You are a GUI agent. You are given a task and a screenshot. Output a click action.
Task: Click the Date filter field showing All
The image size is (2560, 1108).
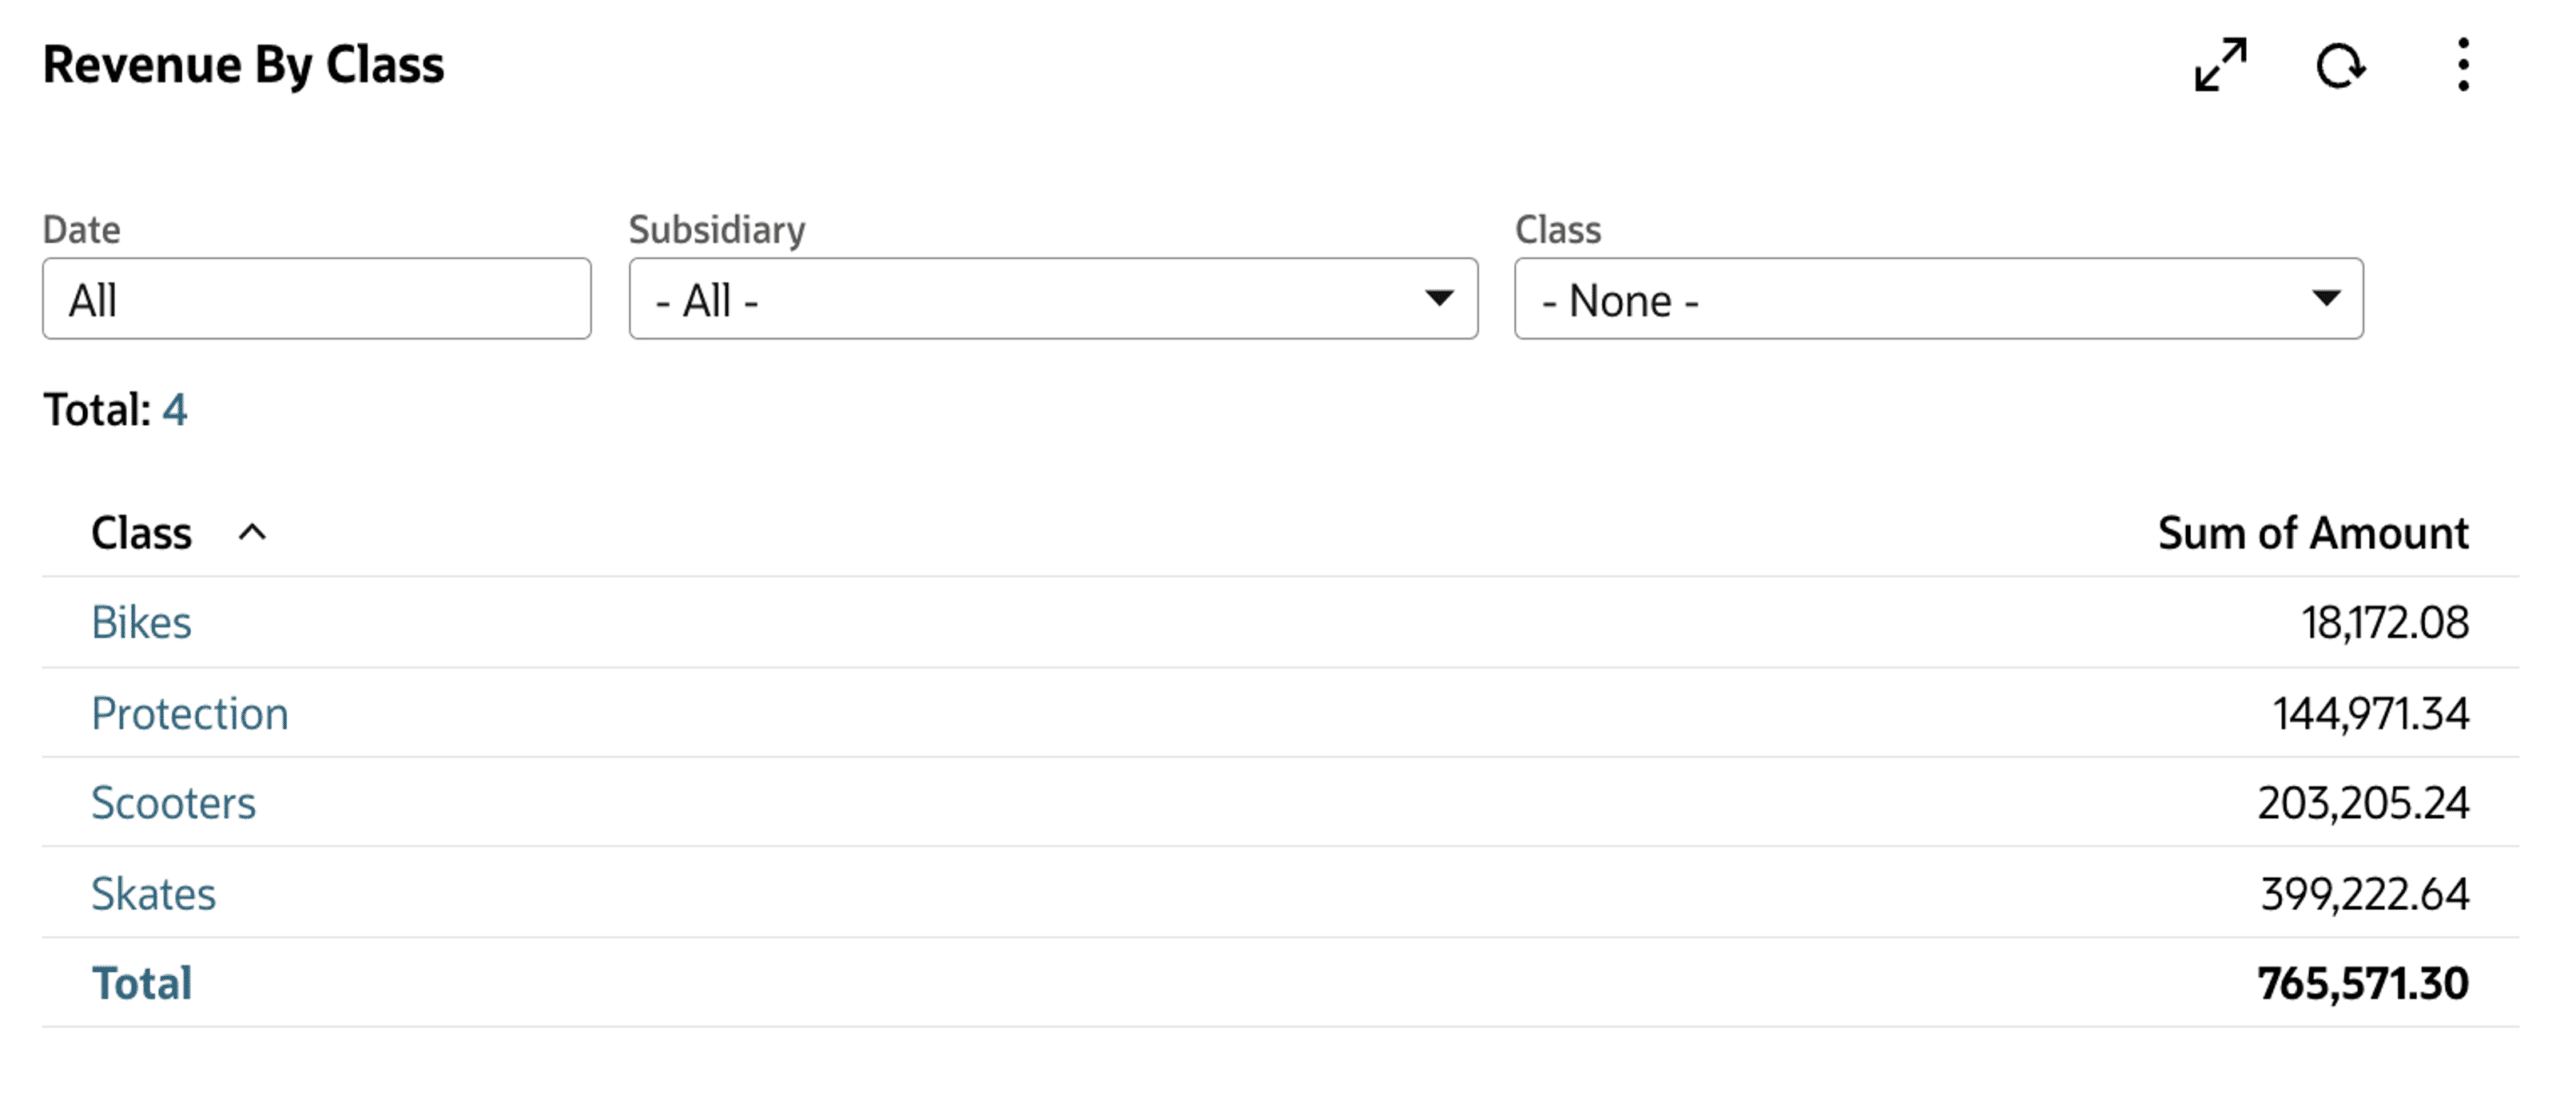317,299
